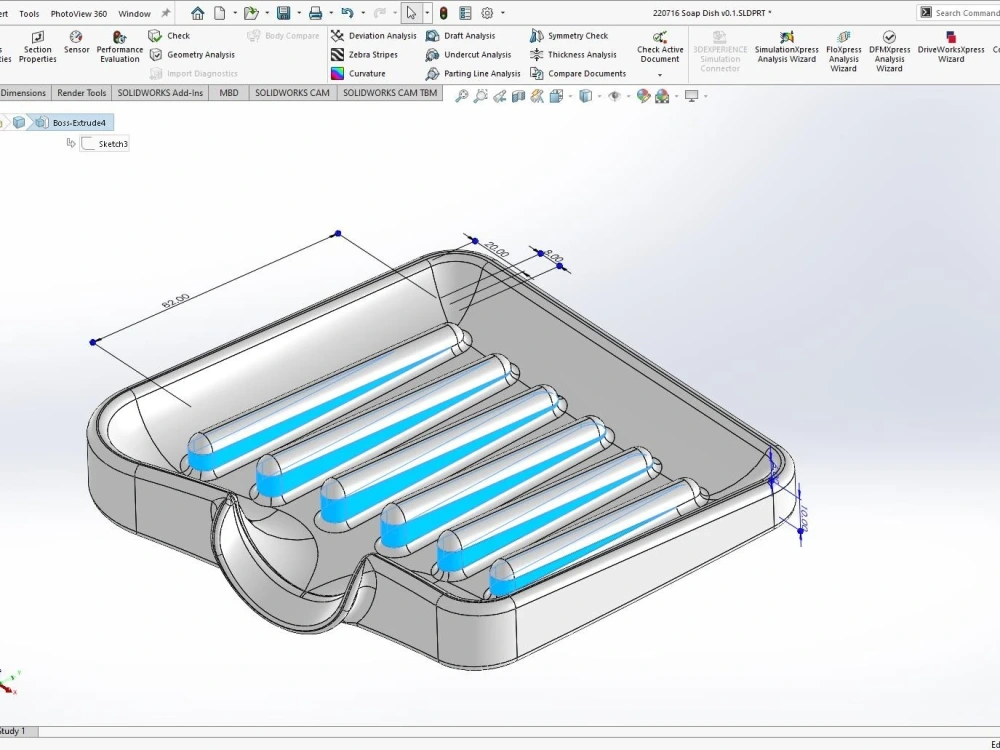Run a Draft Analysis on the model

pos(470,35)
